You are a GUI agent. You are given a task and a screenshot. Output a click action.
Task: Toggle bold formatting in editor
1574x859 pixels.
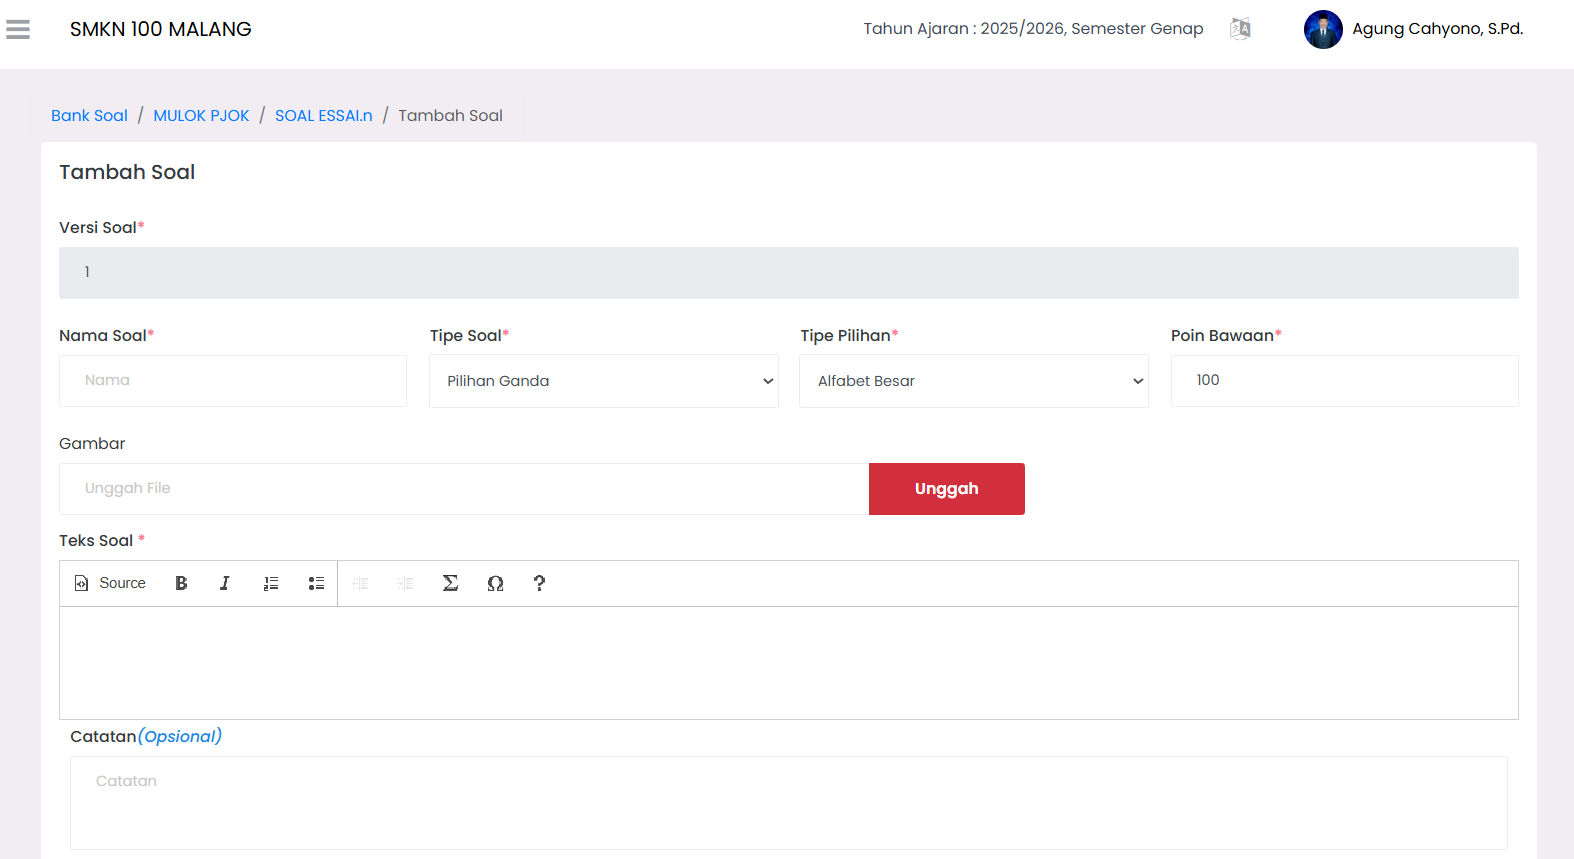(181, 583)
